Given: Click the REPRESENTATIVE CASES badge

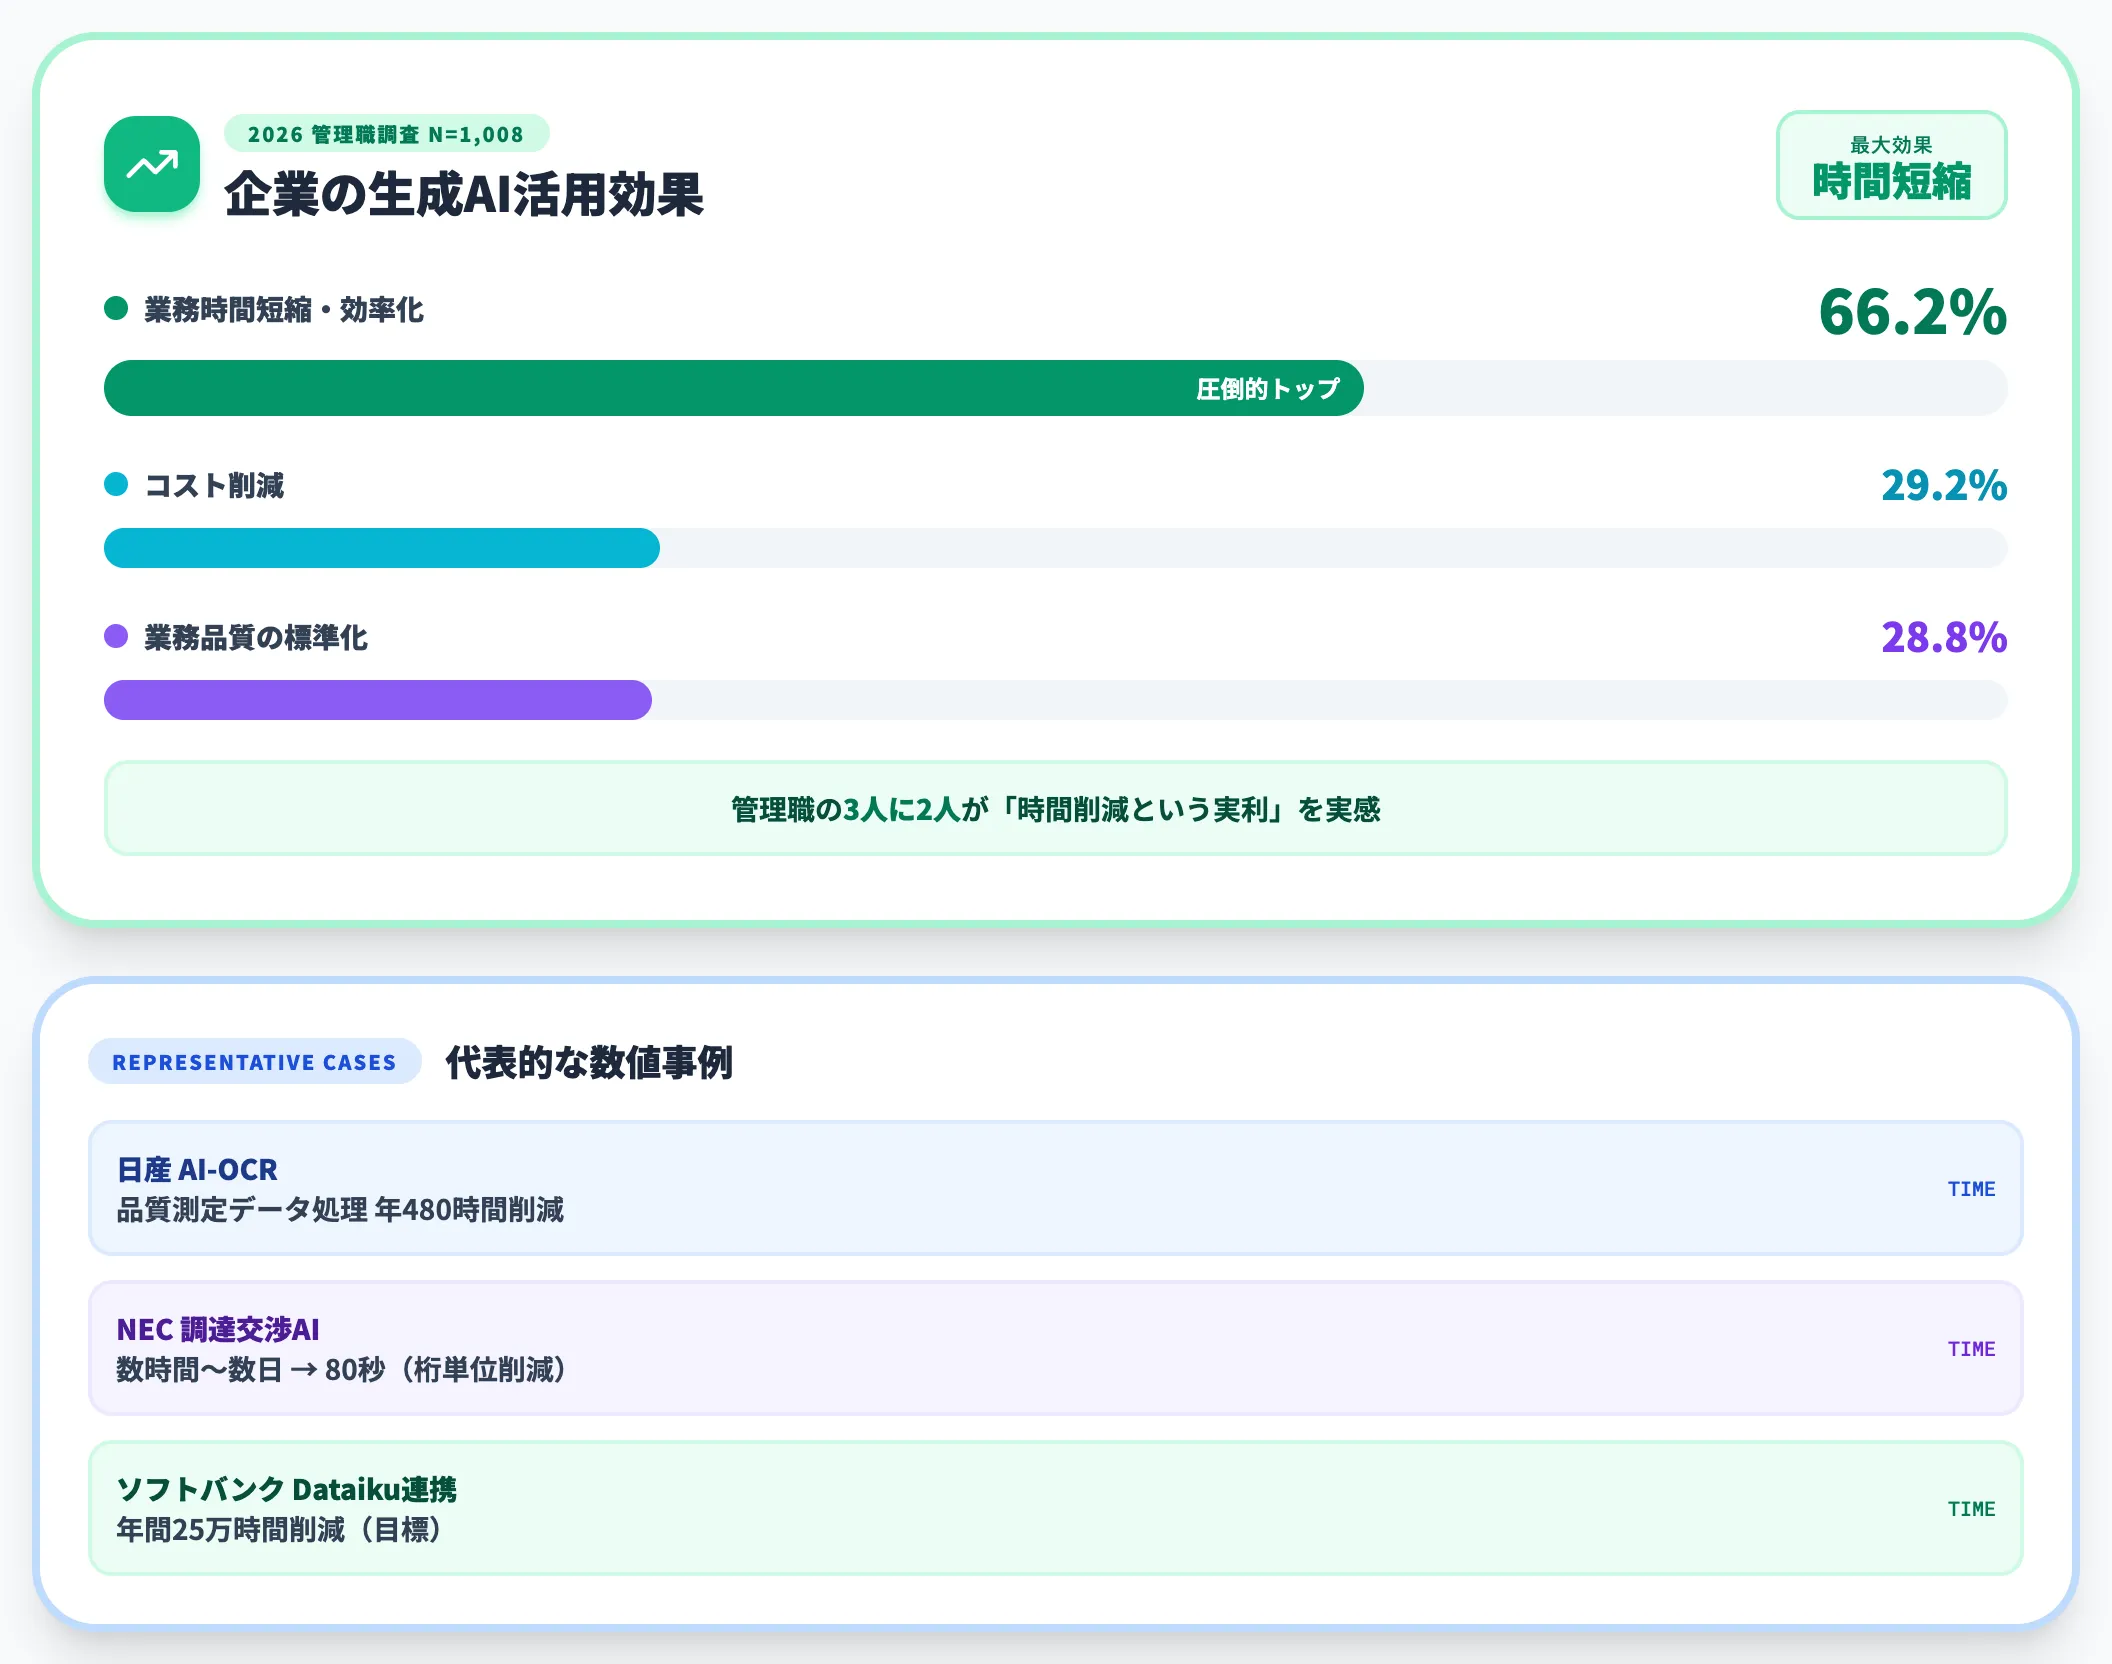Looking at the screenshot, I should tap(254, 1062).
